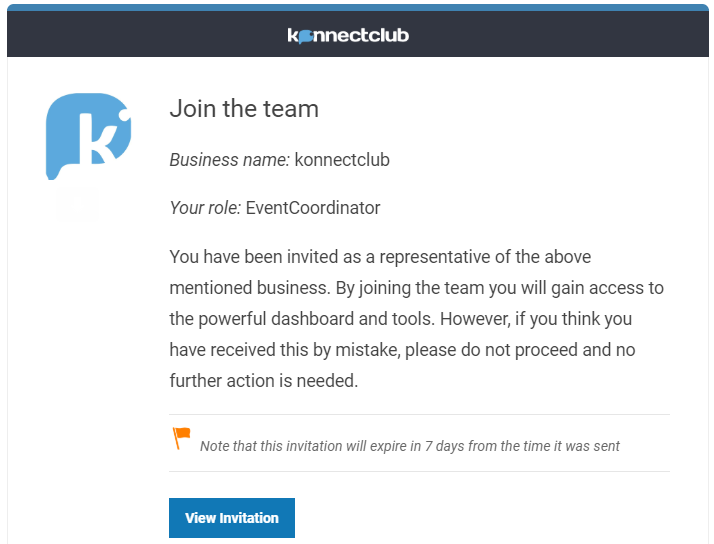Click the divider line below the note
Image resolution: width=714 pixels, height=544 pixels.
419,471
